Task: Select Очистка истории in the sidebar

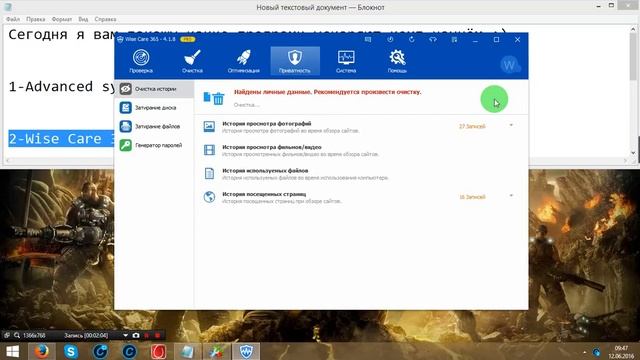Action: 154,89
